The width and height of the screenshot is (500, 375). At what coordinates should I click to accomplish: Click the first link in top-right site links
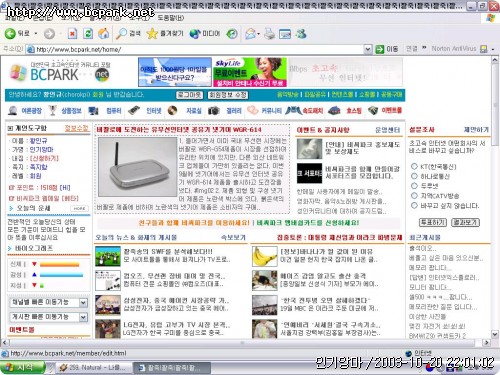(287, 95)
